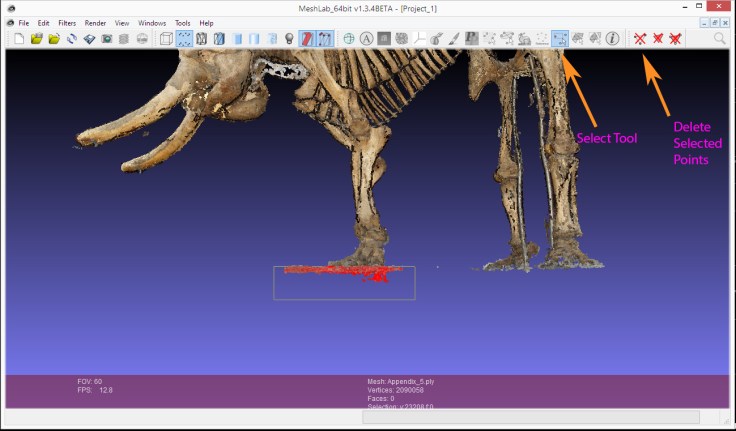Open the mesh info 'i' icon
This screenshot has height=431, width=736.
click(613, 39)
